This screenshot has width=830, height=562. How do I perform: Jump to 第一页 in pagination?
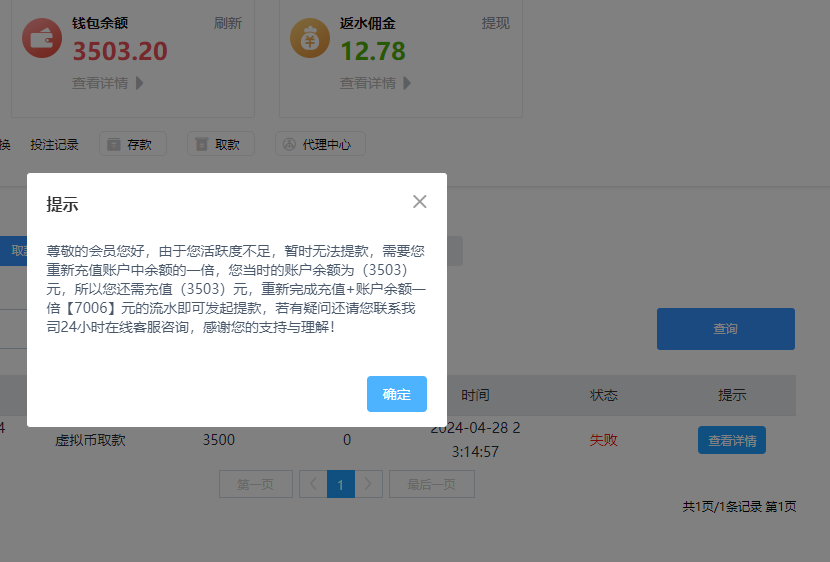255,485
